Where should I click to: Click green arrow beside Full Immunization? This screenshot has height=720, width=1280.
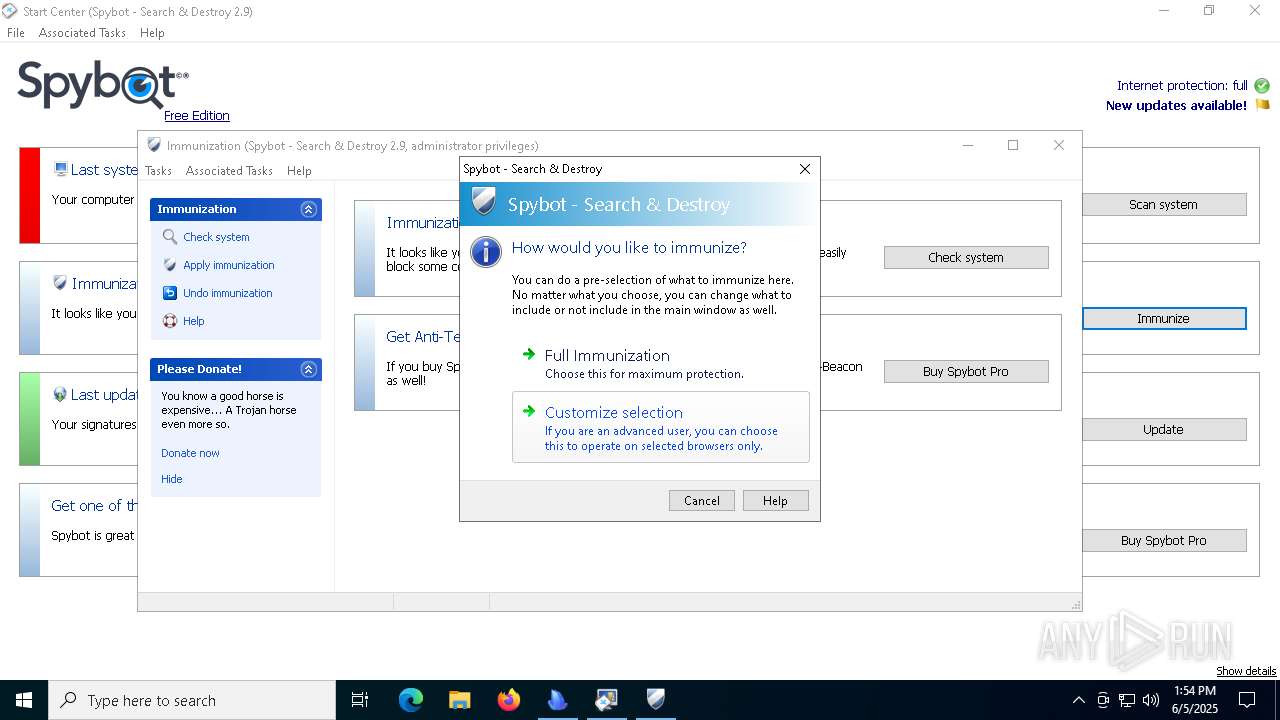[529, 354]
